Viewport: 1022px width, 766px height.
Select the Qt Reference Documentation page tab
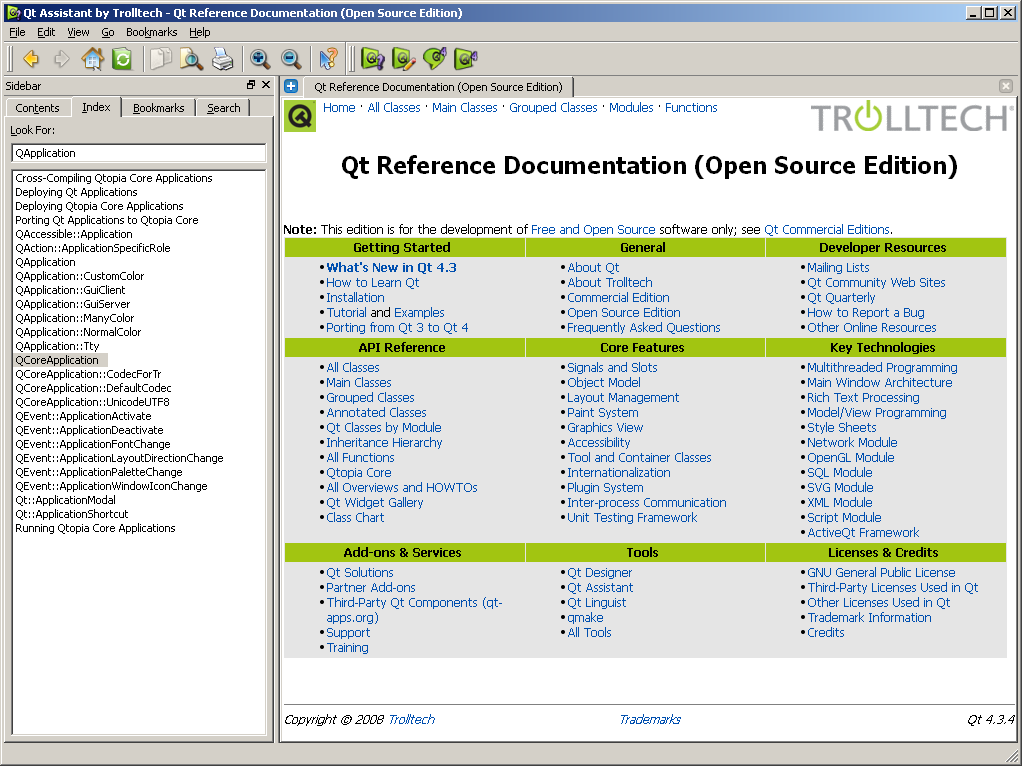click(x=438, y=87)
